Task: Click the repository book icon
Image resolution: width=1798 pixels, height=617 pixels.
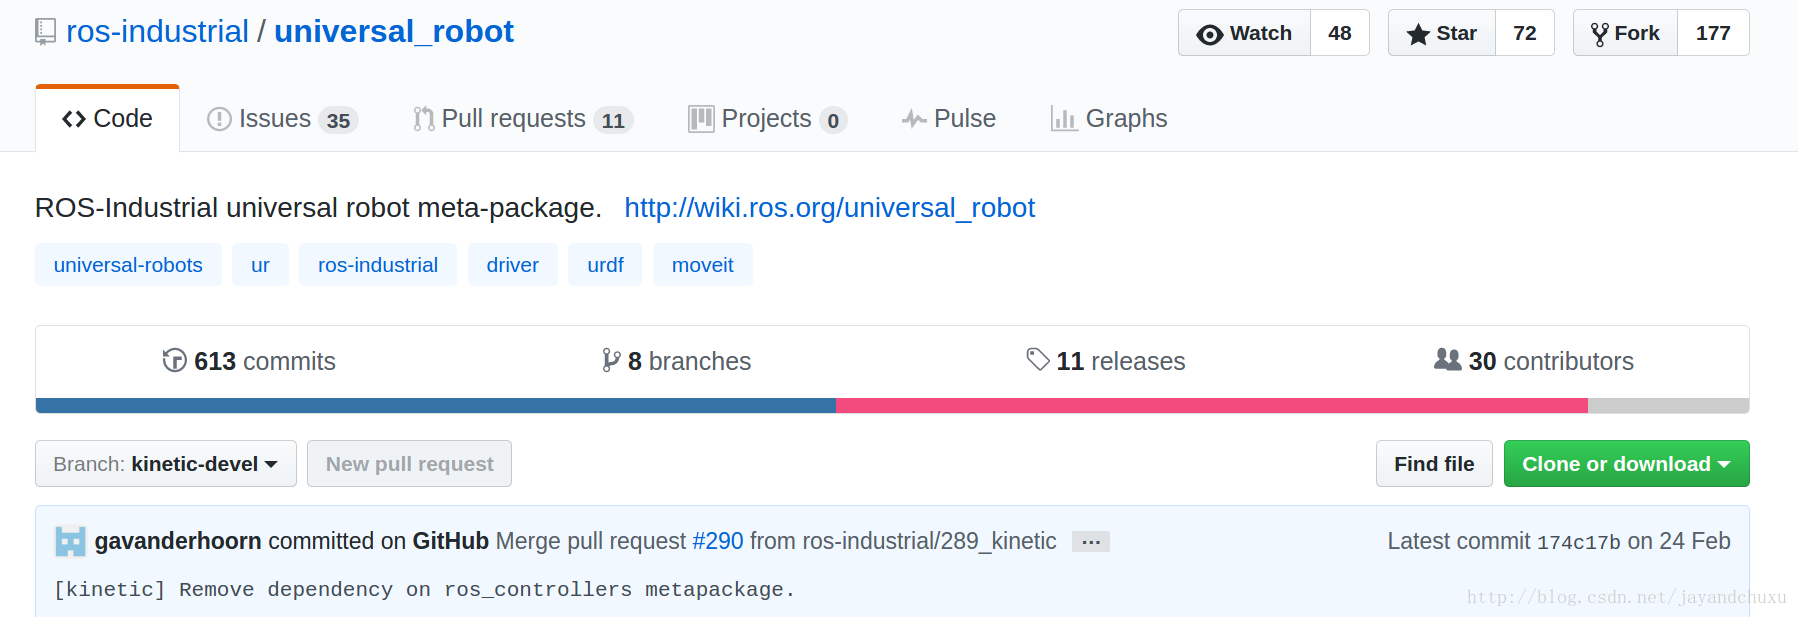Action: pyautogui.click(x=45, y=32)
